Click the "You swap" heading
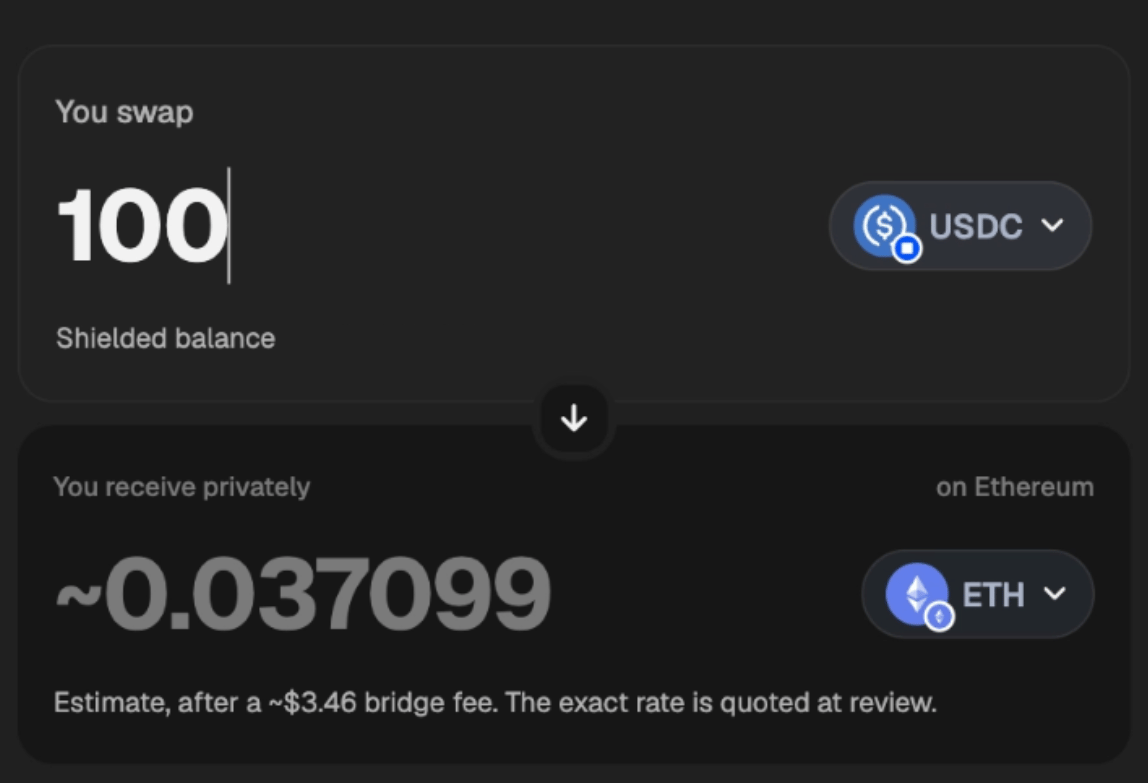Screen dimensions: 1148x783 tap(124, 112)
